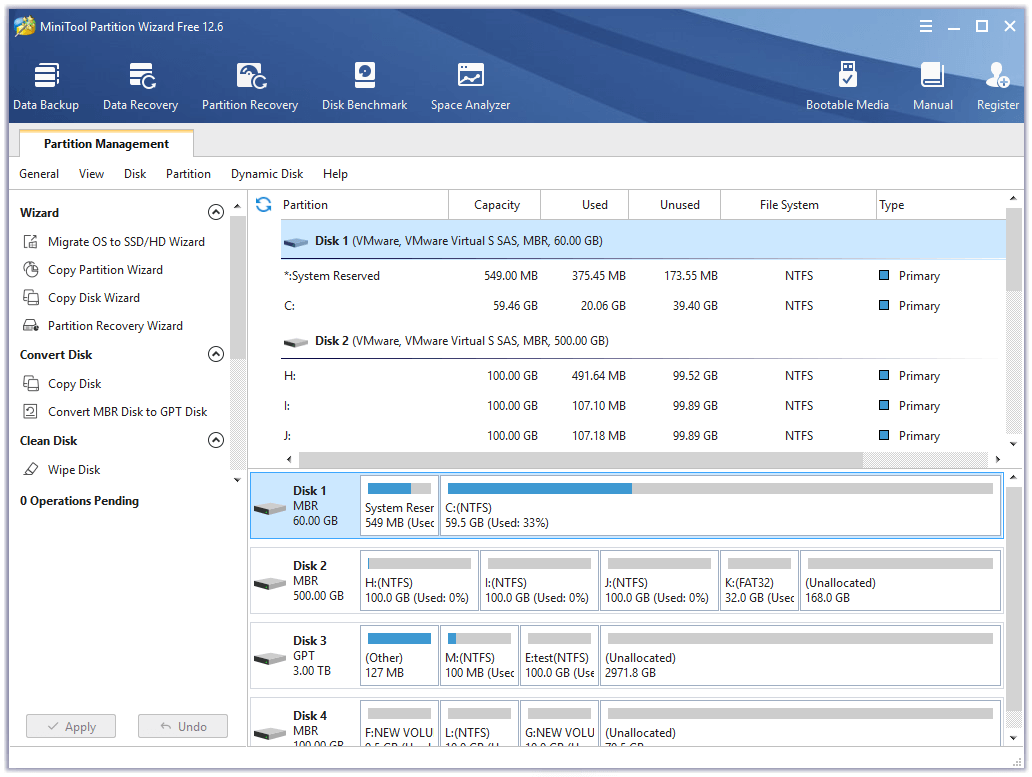The height and width of the screenshot is (777, 1032).
Task: Select the M:(NTFS) block on Disk 3
Action: coord(479,656)
